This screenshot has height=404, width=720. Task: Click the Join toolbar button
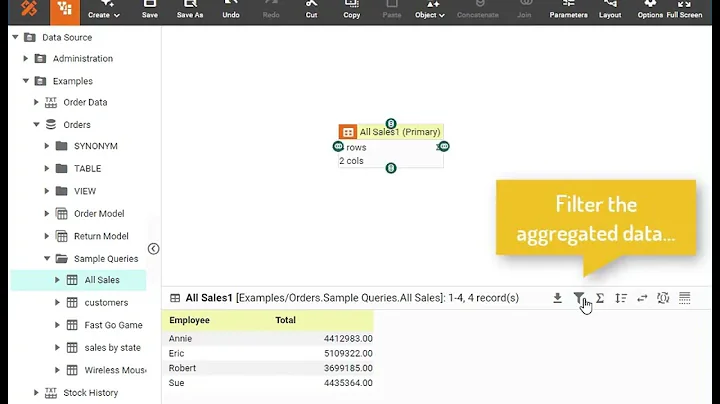(x=524, y=10)
